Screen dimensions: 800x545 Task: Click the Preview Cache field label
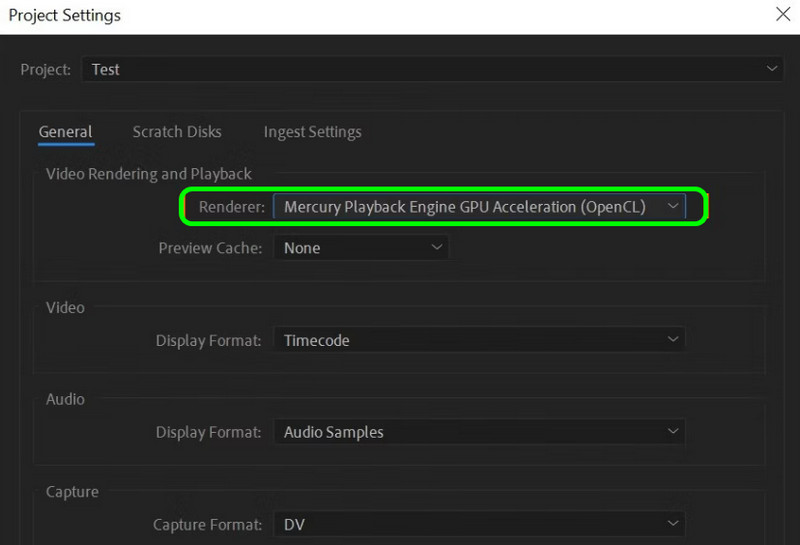(x=210, y=248)
